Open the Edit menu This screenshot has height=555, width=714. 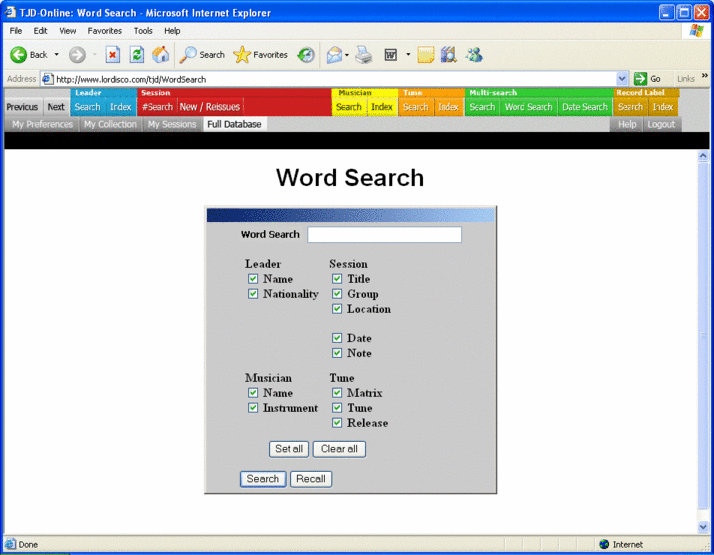40,31
